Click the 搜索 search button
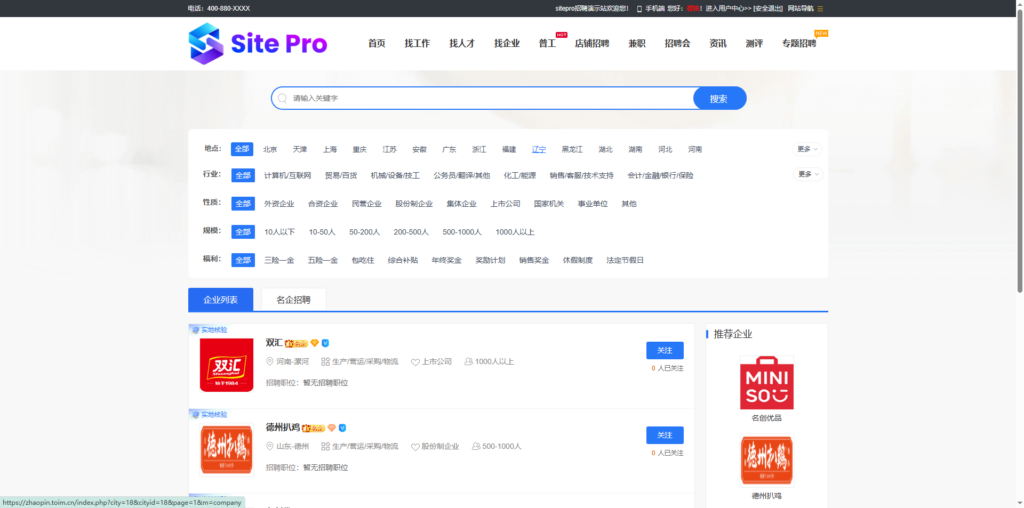 tap(719, 99)
